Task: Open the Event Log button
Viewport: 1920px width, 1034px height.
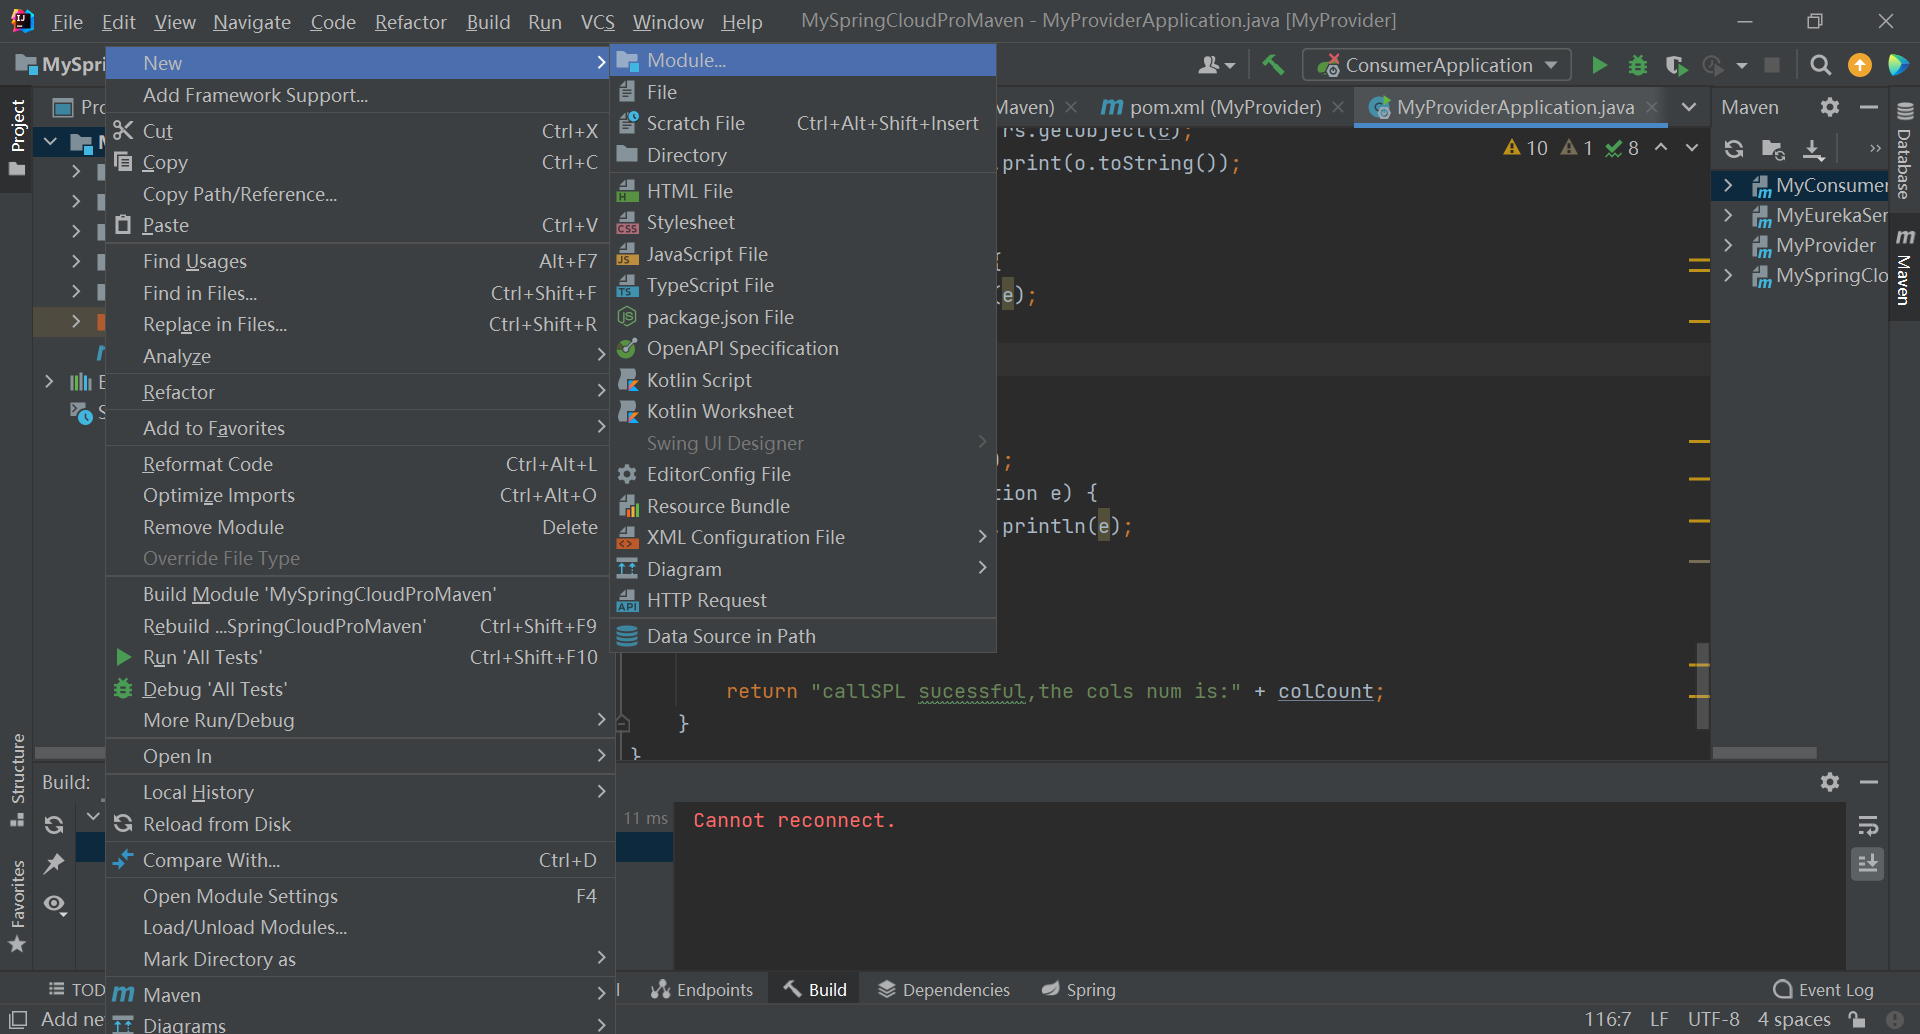Action: click(1824, 989)
